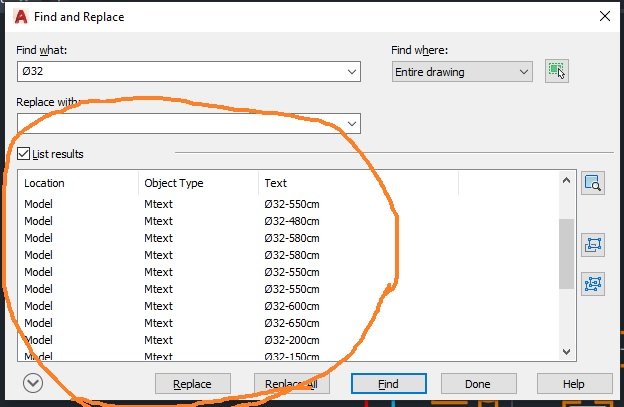Click the Replace button

[192, 384]
